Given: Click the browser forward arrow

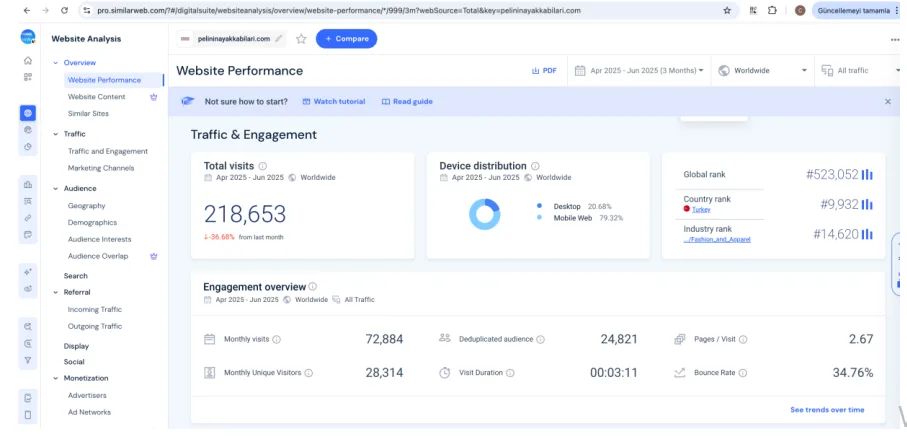Looking at the screenshot, I should (46, 10).
